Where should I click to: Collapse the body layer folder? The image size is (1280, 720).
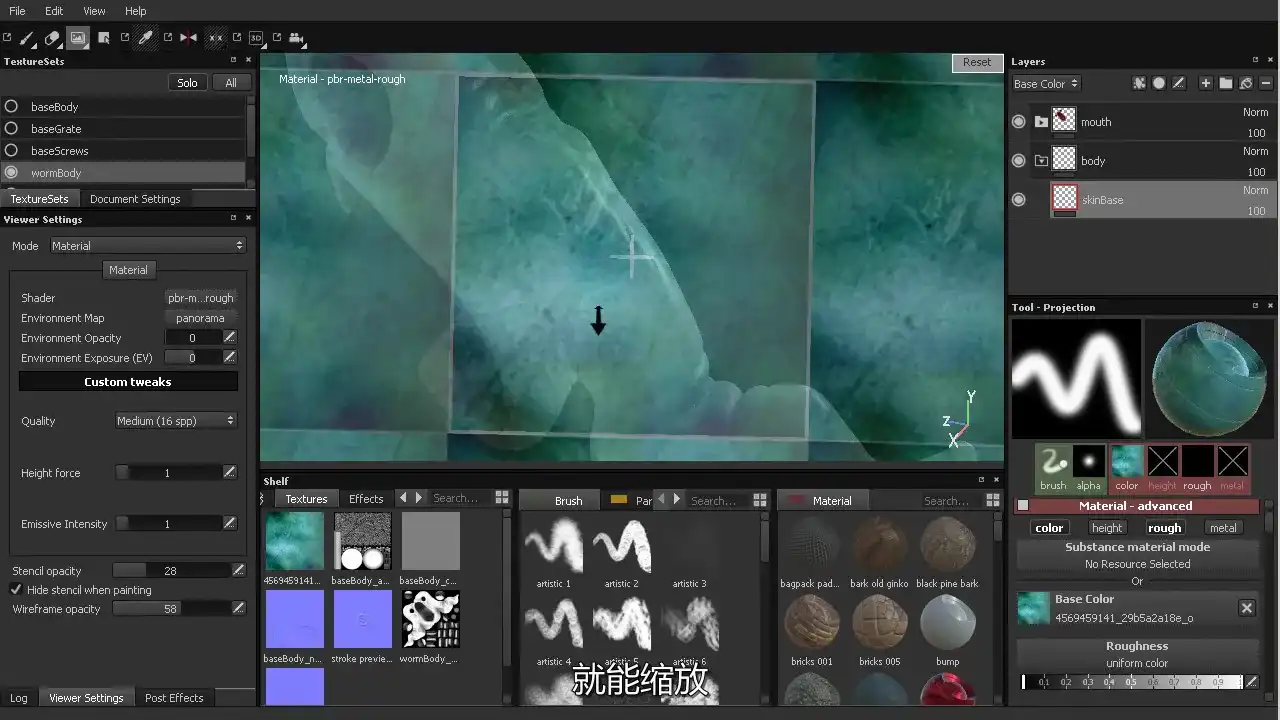(x=1041, y=161)
